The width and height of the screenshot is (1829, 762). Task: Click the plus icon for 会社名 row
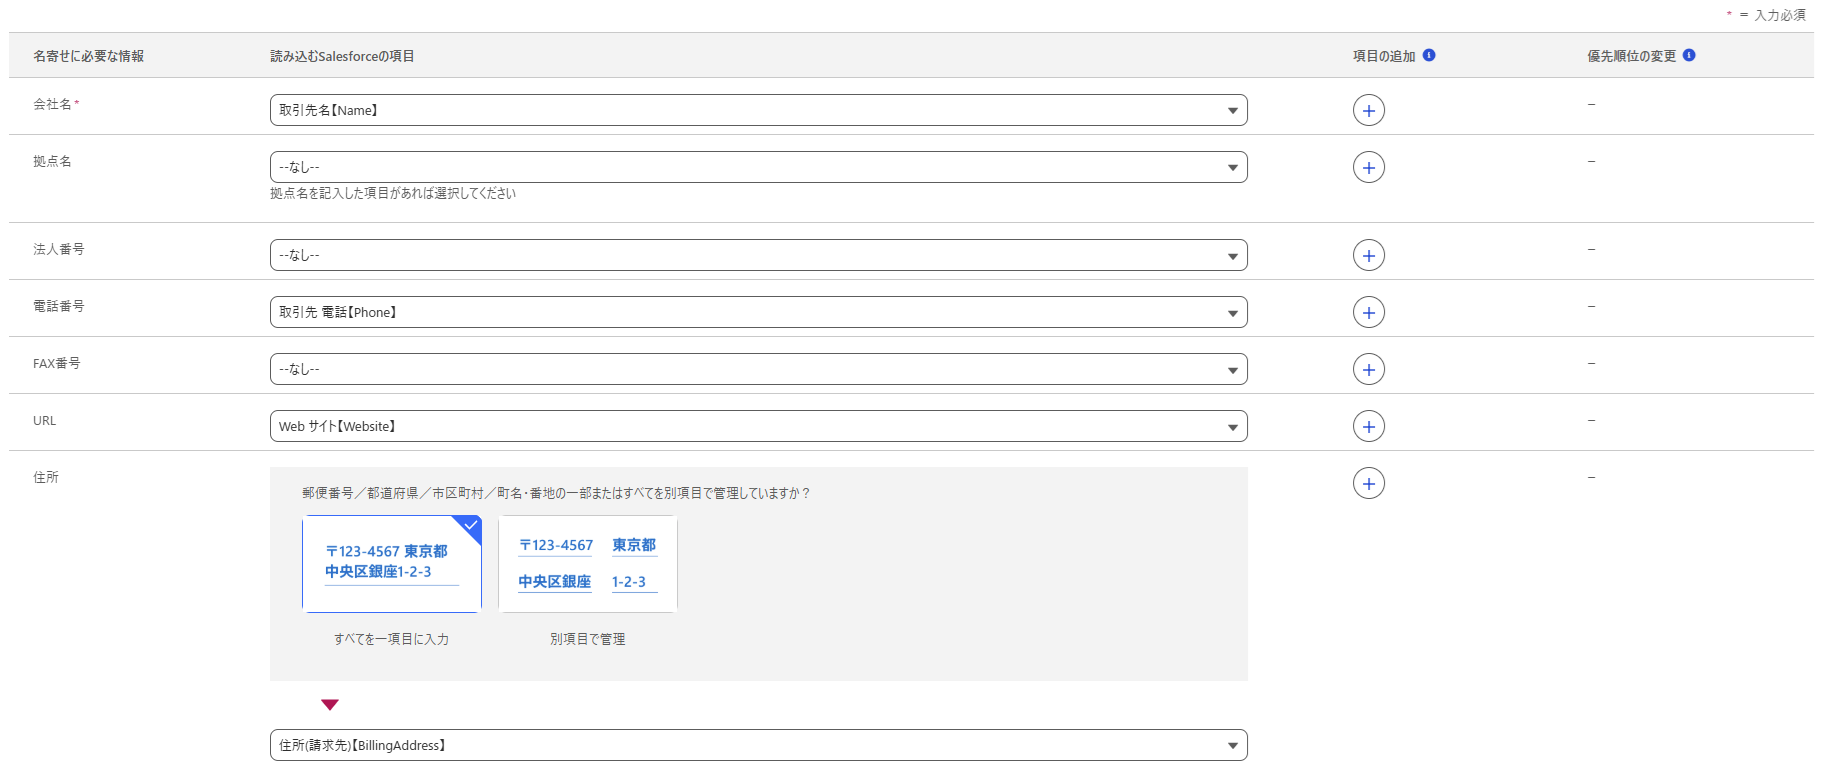click(x=1368, y=110)
